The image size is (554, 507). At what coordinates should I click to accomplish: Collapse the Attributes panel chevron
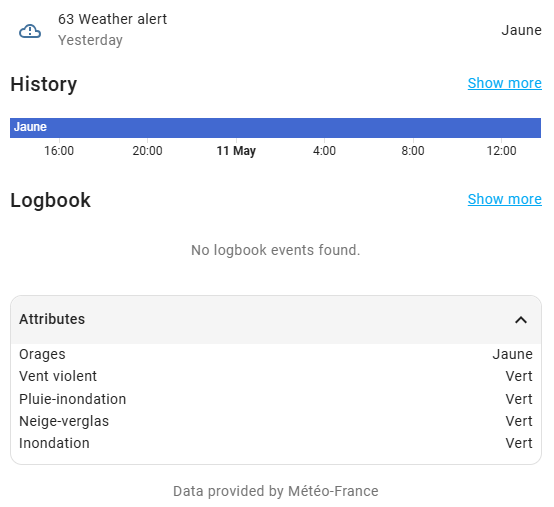(x=521, y=320)
